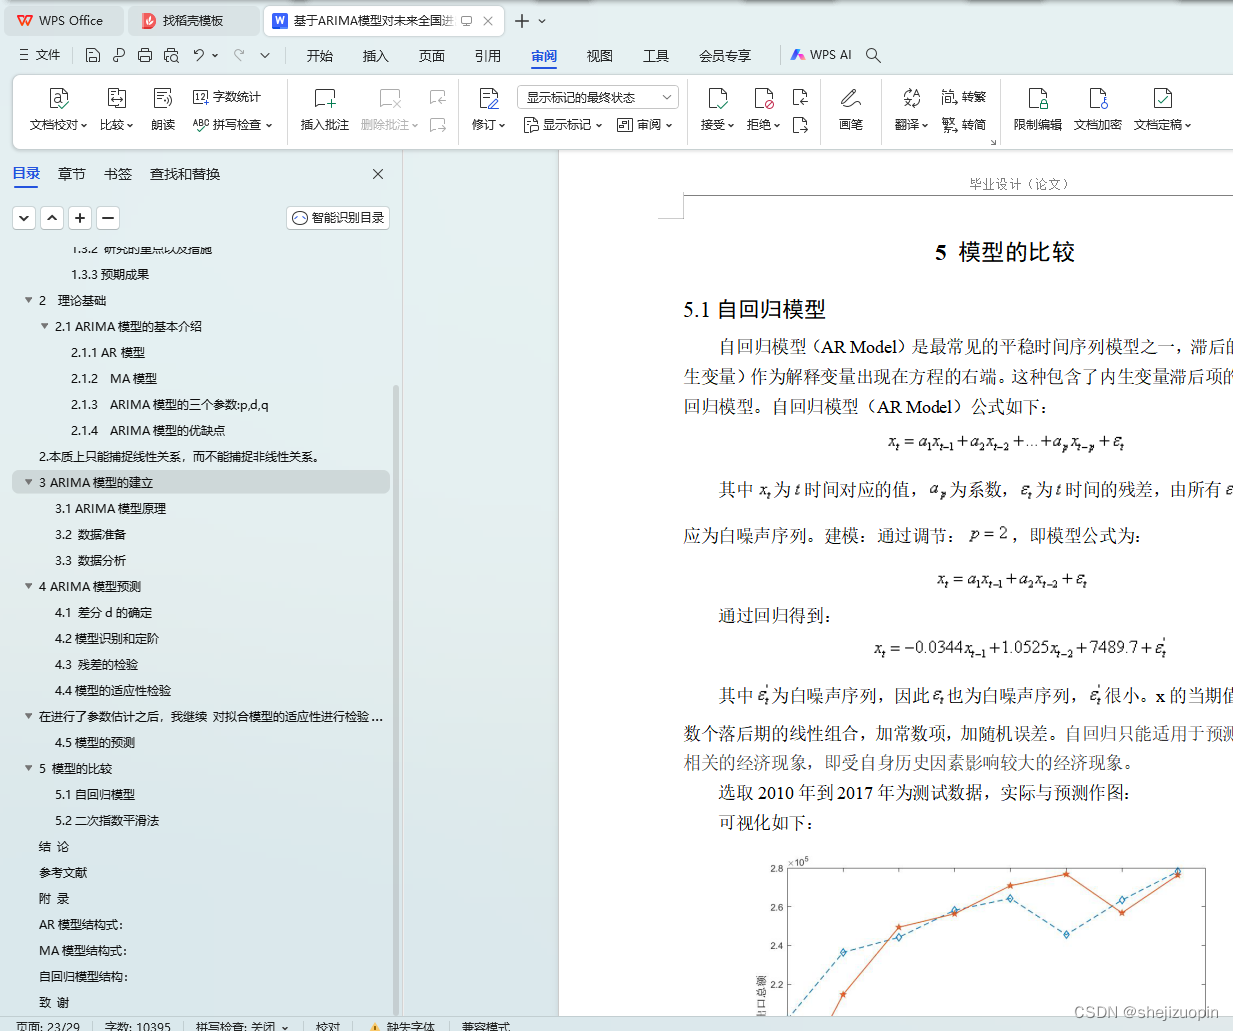Open the WPS AI assistant
The width and height of the screenshot is (1233, 1031).
point(821,55)
